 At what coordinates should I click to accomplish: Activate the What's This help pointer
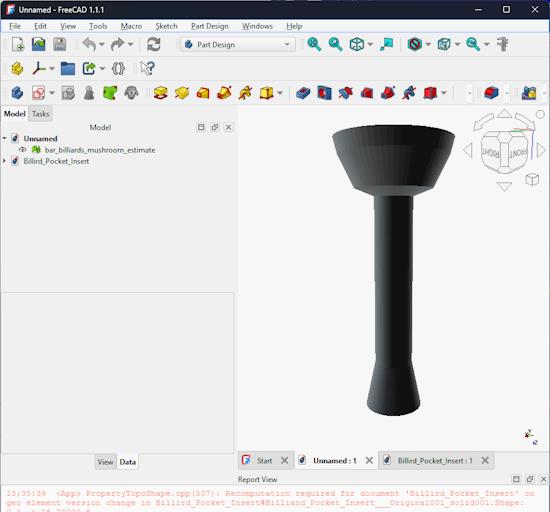(x=147, y=68)
